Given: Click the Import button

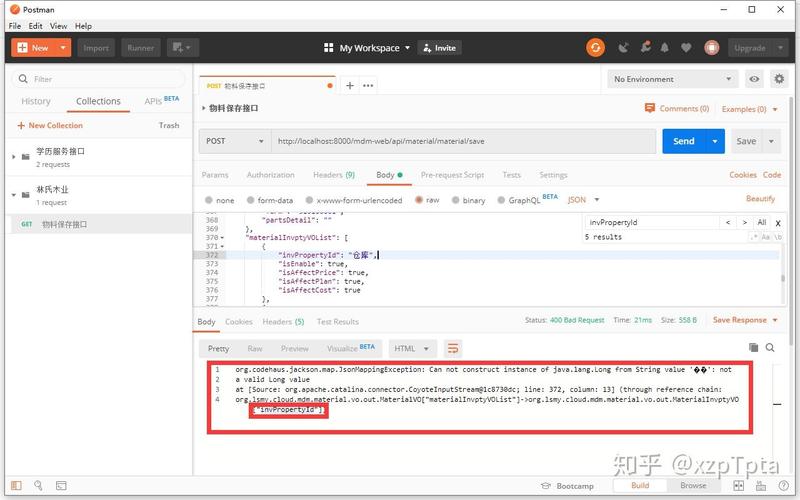Looking at the screenshot, I should pyautogui.click(x=96, y=48).
